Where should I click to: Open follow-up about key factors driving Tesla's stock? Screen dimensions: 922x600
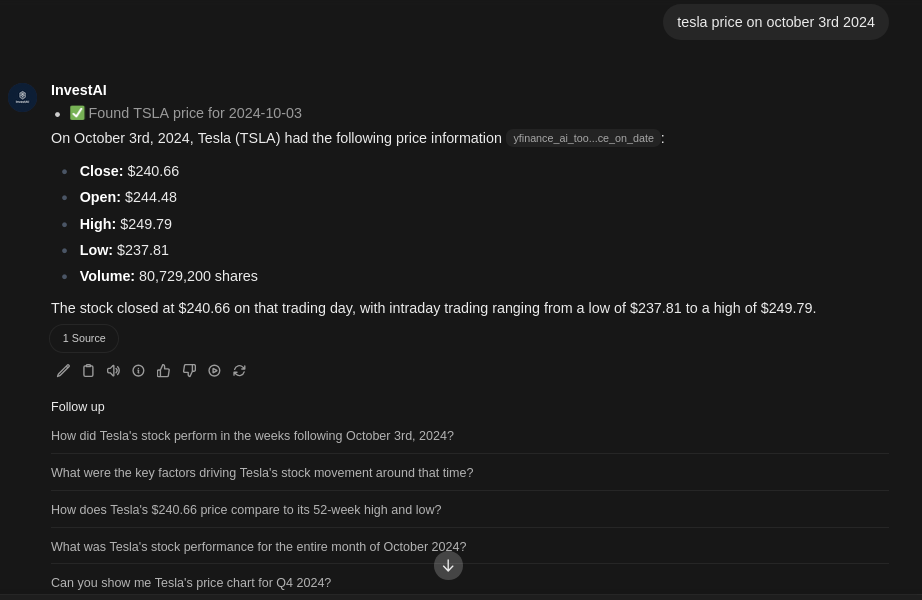[261, 472]
